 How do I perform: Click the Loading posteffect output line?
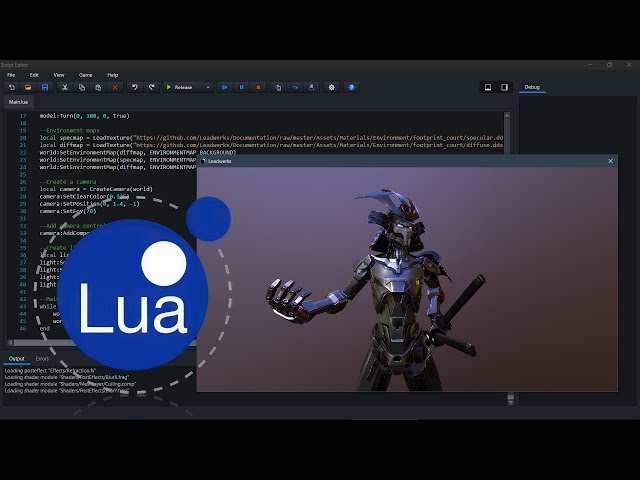[50, 371]
